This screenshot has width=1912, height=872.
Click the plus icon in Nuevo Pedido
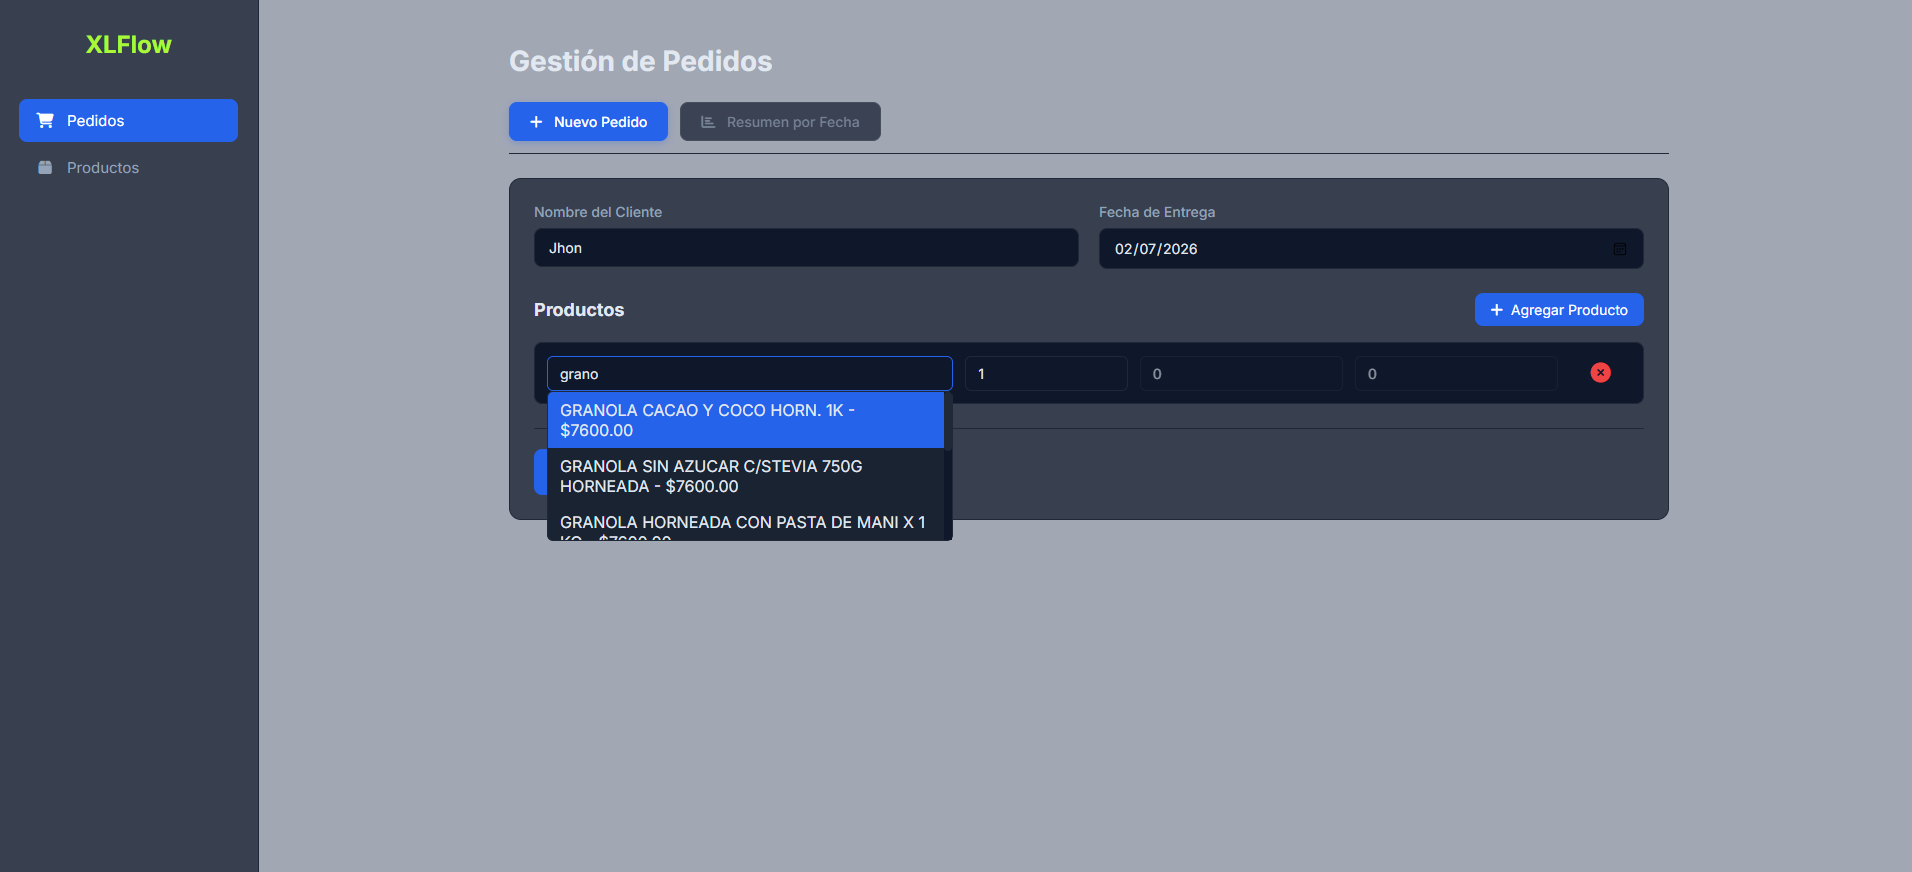point(536,122)
